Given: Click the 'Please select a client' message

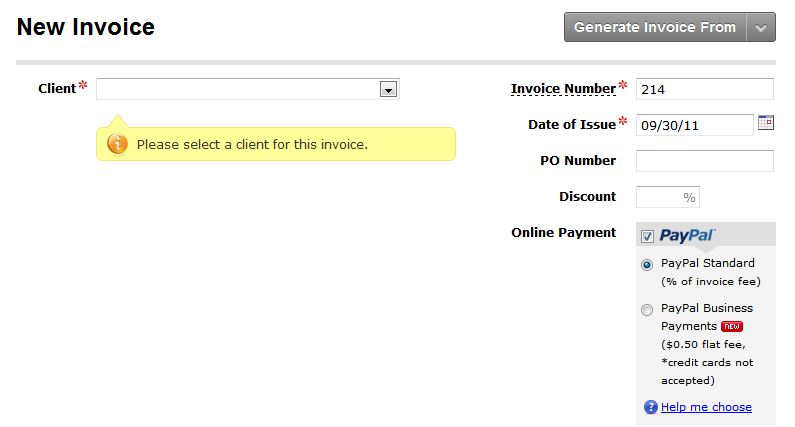Looking at the screenshot, I should click(x=252, y=145).
